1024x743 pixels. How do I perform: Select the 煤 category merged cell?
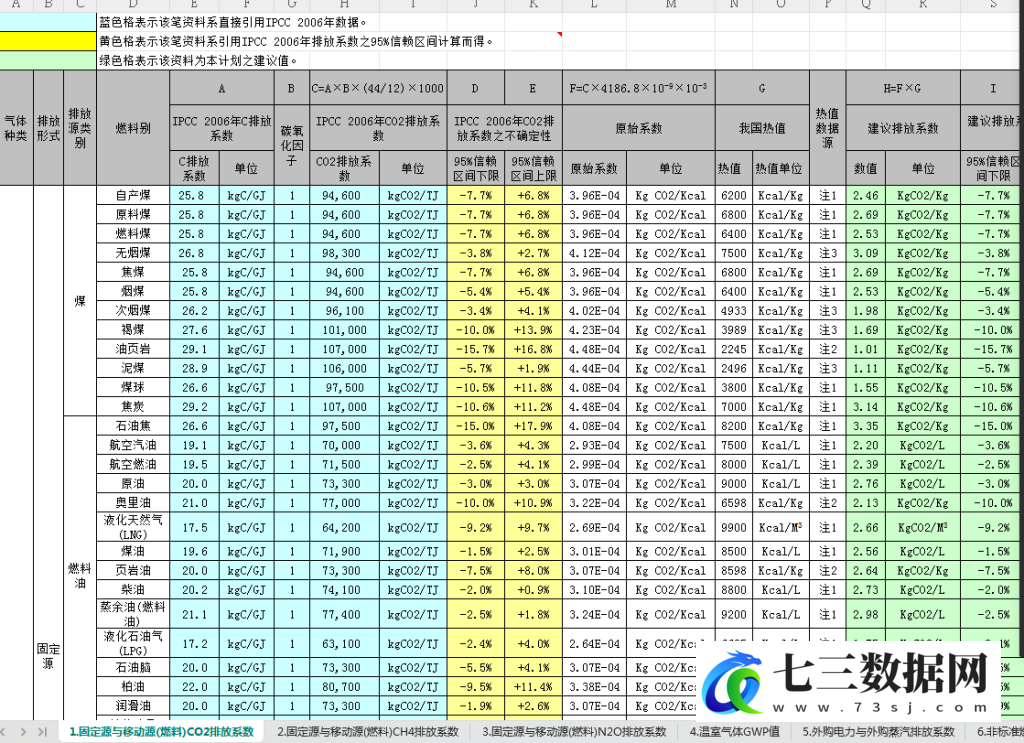[80, 301]
